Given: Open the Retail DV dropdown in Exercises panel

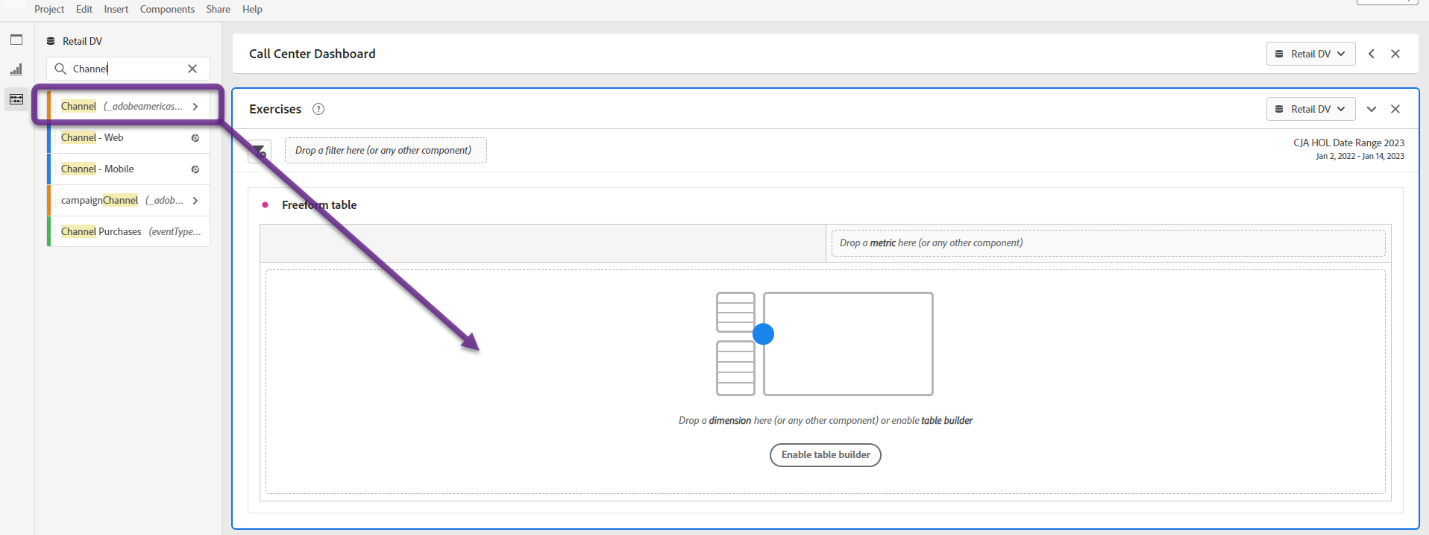Looking at the screenshot, I should 1311,109.
